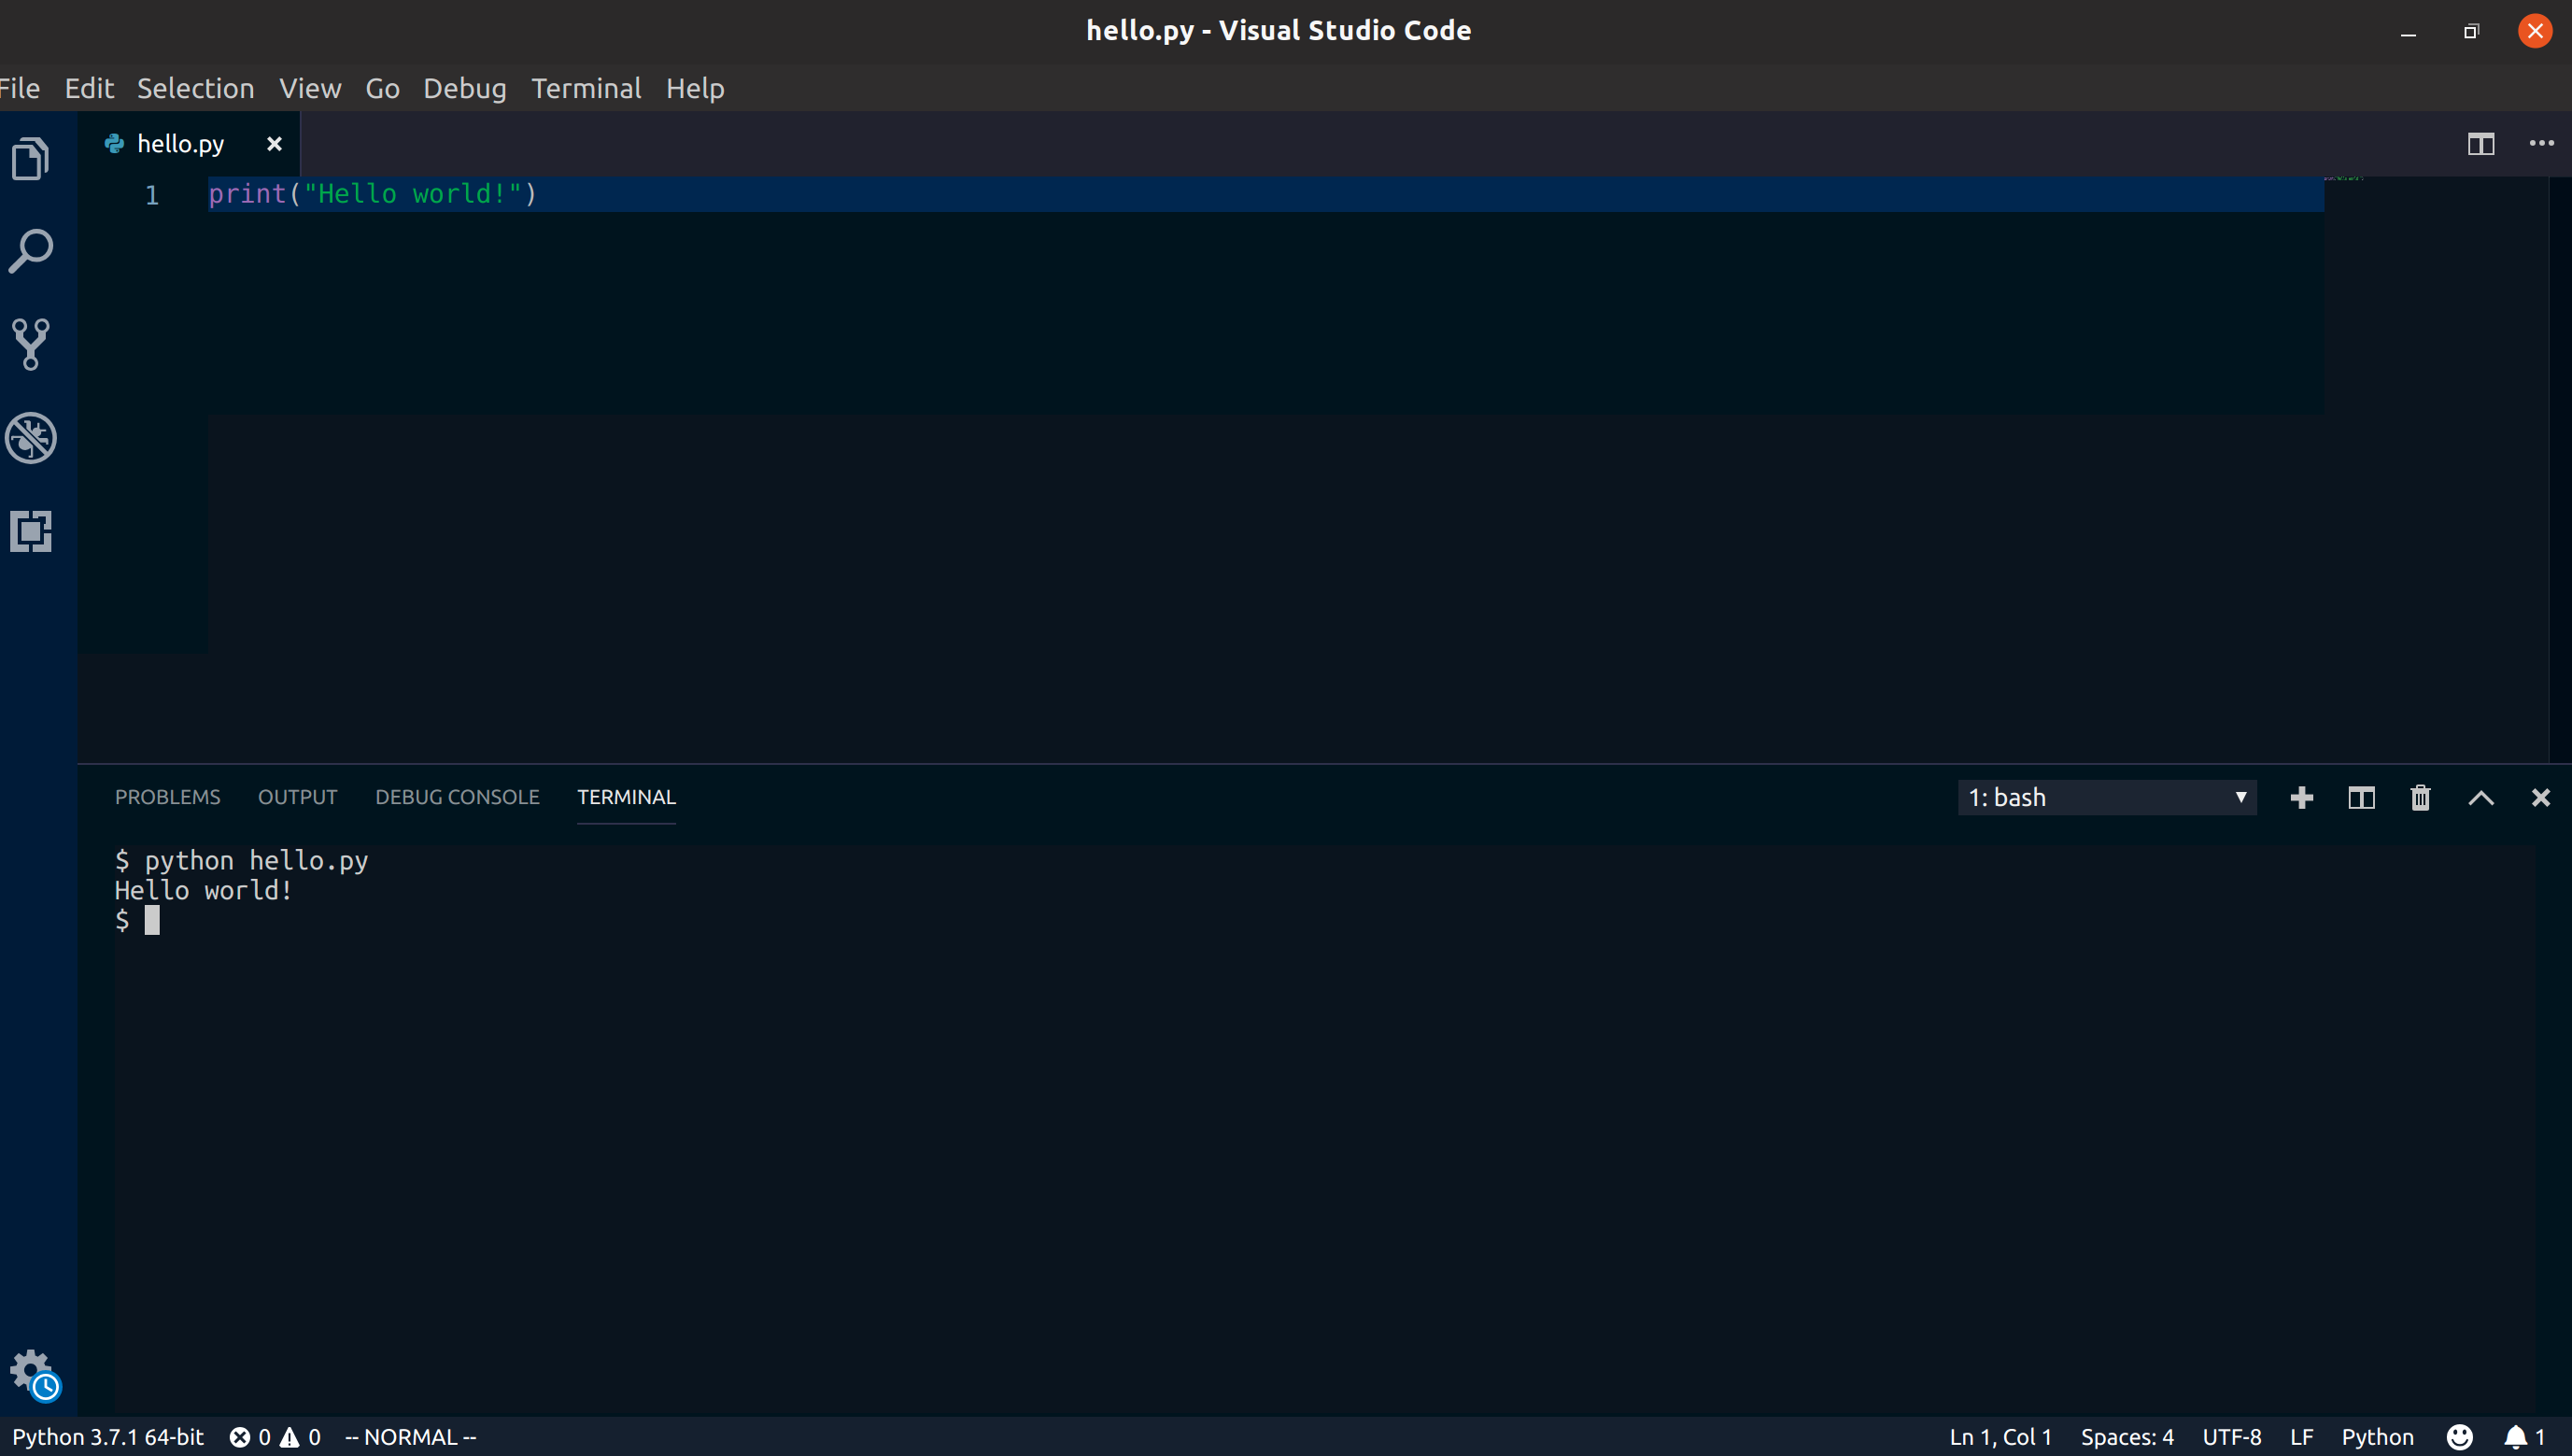The image size is (2572, 1456).
Task: Split the terminal pane
Action: tap(2361, 797)
